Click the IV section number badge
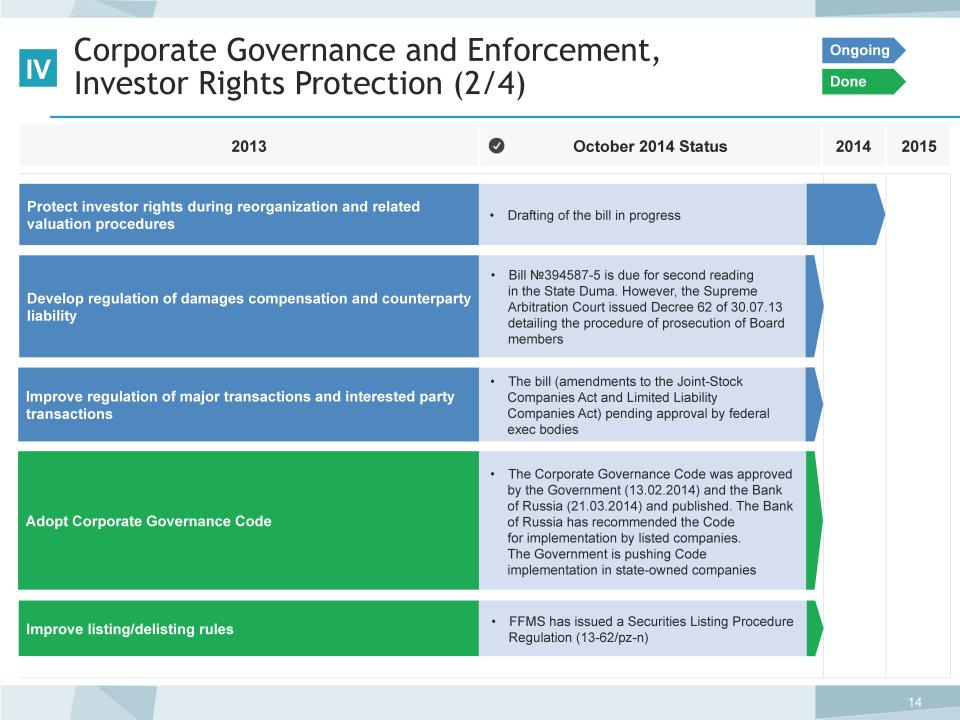This screenshot has width=960, height=720. (x=38, y=68)
